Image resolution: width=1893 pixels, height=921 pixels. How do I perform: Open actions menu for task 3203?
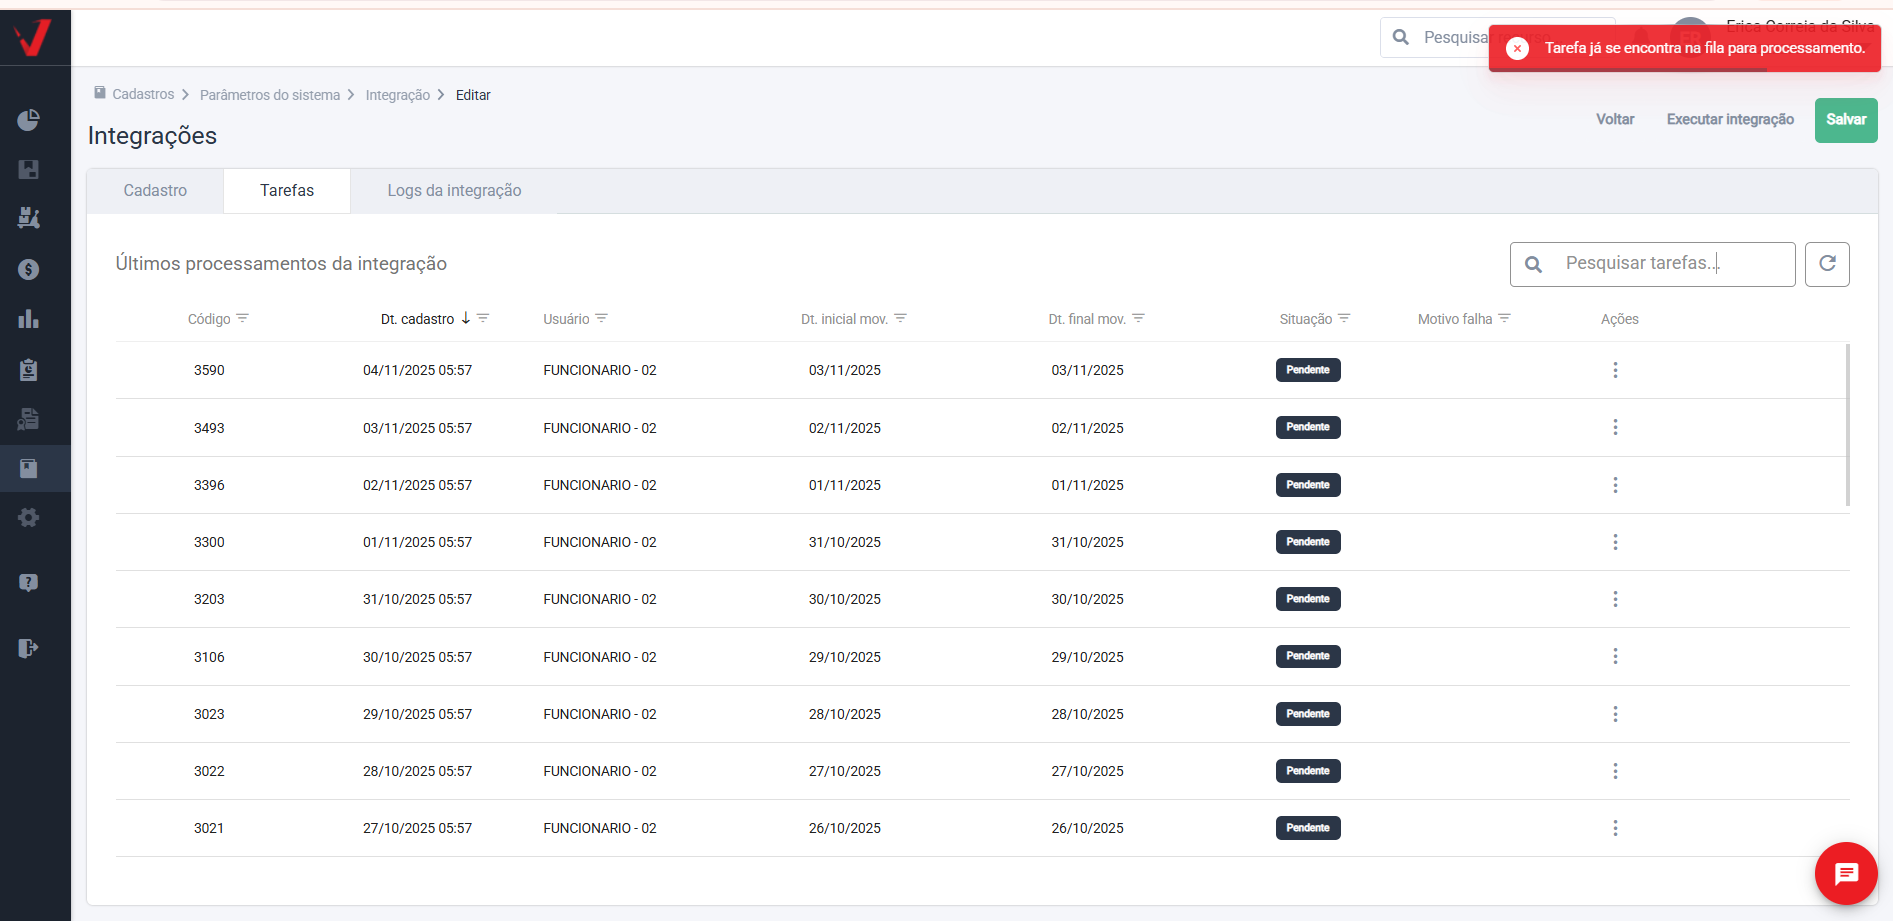1615,599
